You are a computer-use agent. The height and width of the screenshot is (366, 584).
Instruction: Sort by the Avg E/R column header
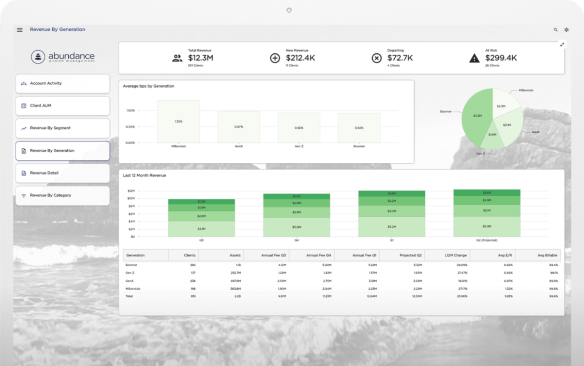tap(493, 255)
